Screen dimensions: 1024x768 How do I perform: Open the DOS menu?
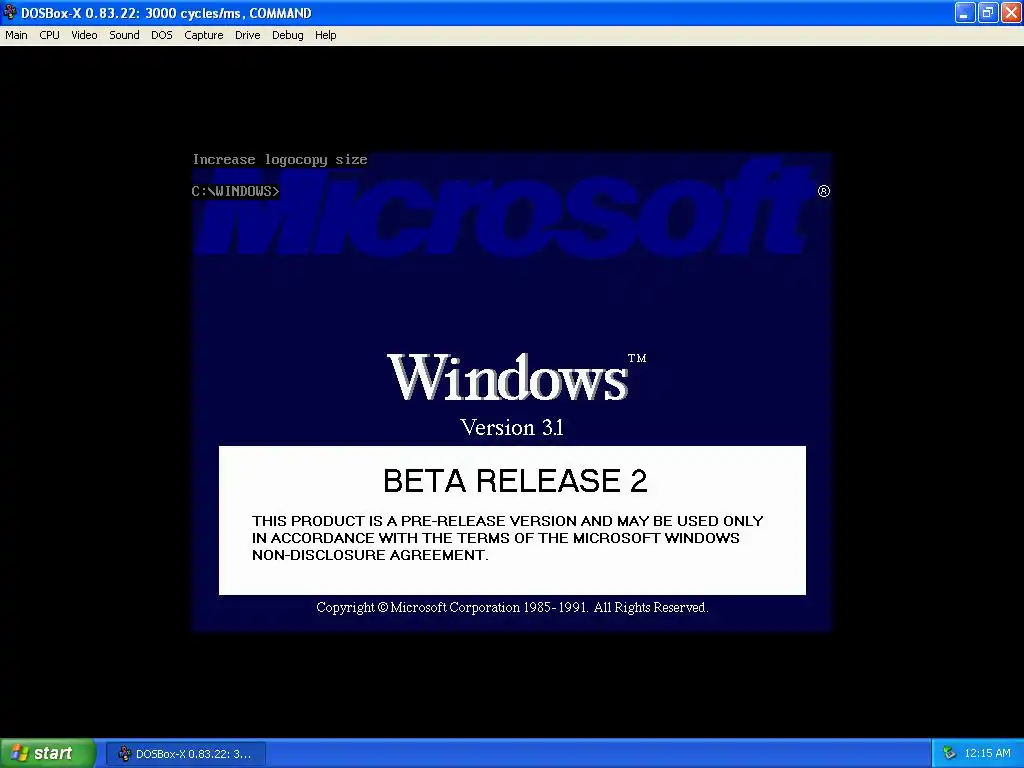click(162, 35)
